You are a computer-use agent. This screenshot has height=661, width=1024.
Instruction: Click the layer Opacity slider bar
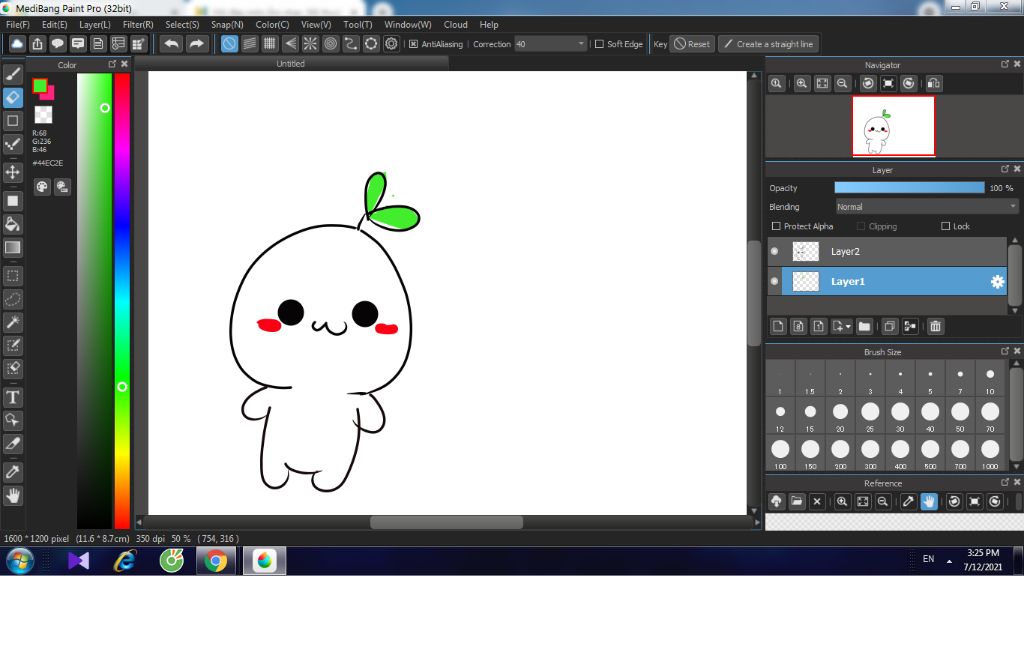(x=909, y=188)
